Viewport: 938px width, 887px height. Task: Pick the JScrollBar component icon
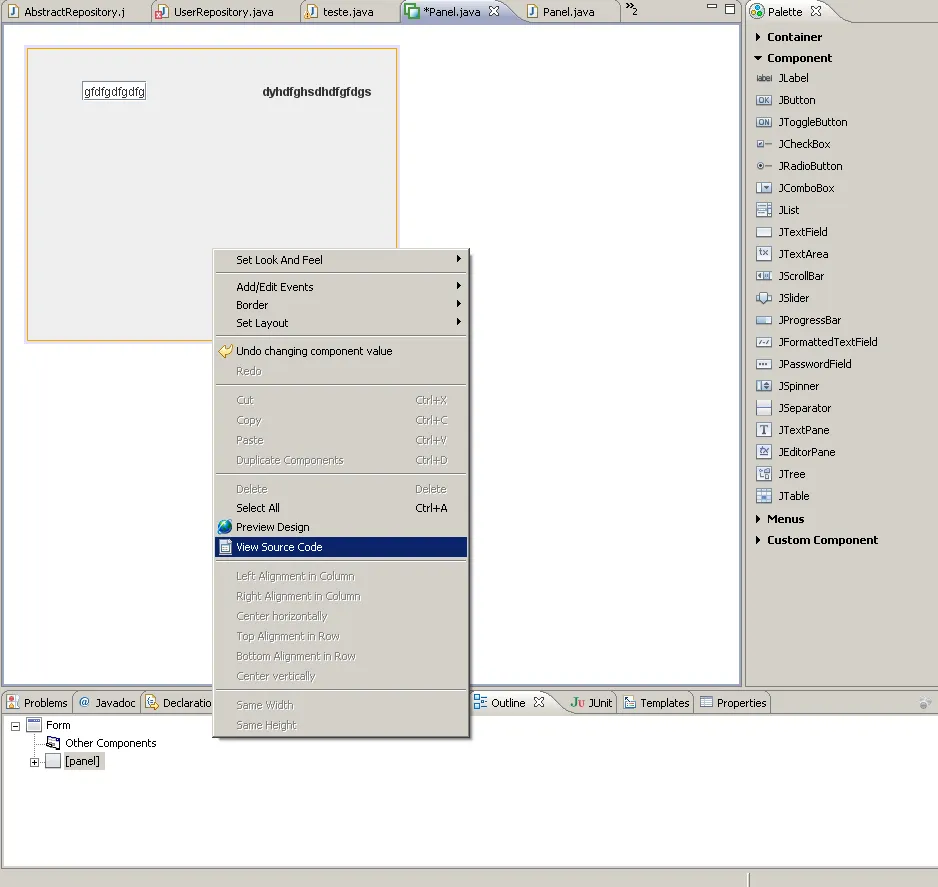click(x=764, y=276)
